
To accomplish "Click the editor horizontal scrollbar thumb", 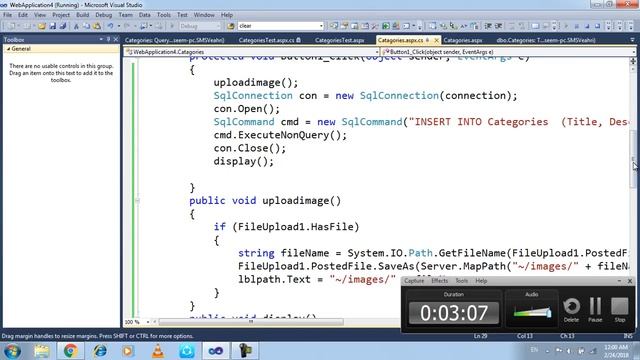I will click(251, 322).
